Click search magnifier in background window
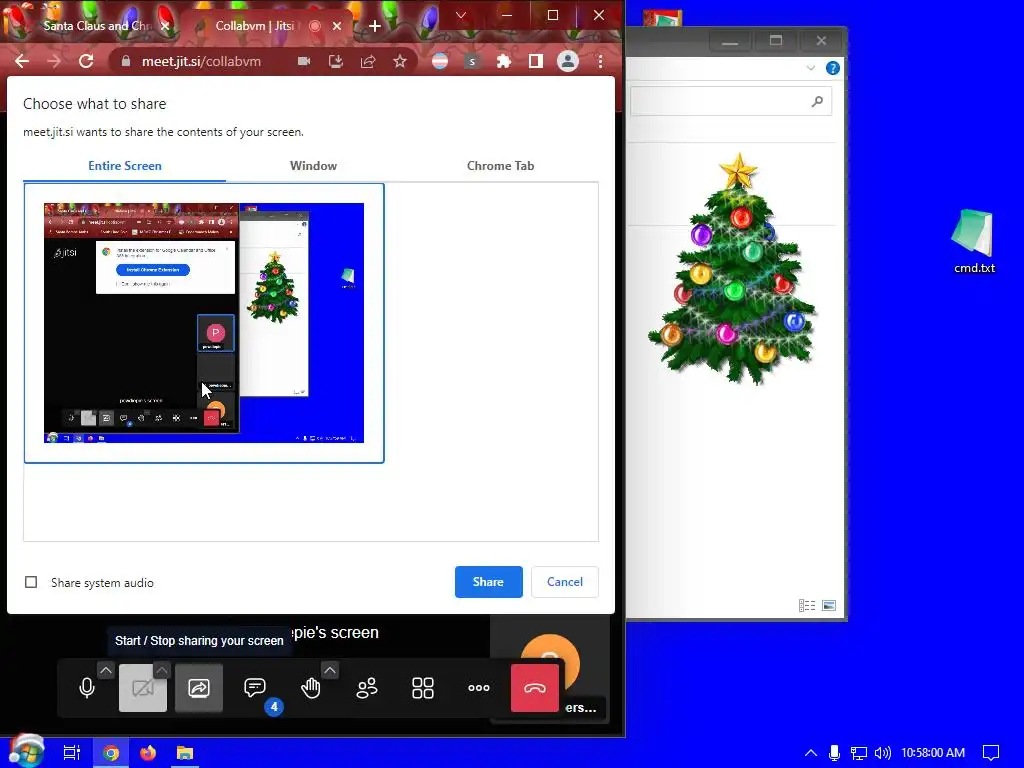The height and width of the screenshot is (768, 1024). (x=817, y=101)
